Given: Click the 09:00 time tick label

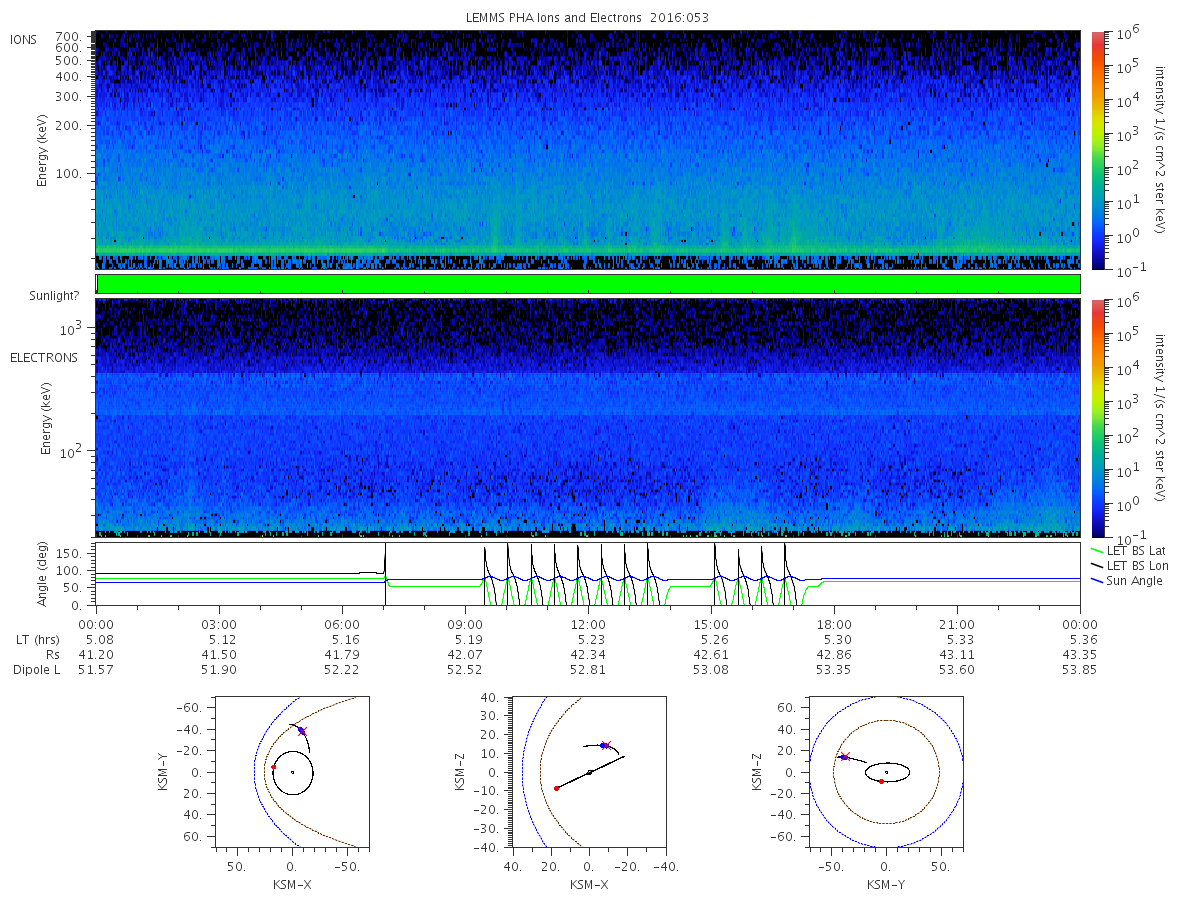Looking at the screenshot, I should pyautogui.click(x=465, y=623).
